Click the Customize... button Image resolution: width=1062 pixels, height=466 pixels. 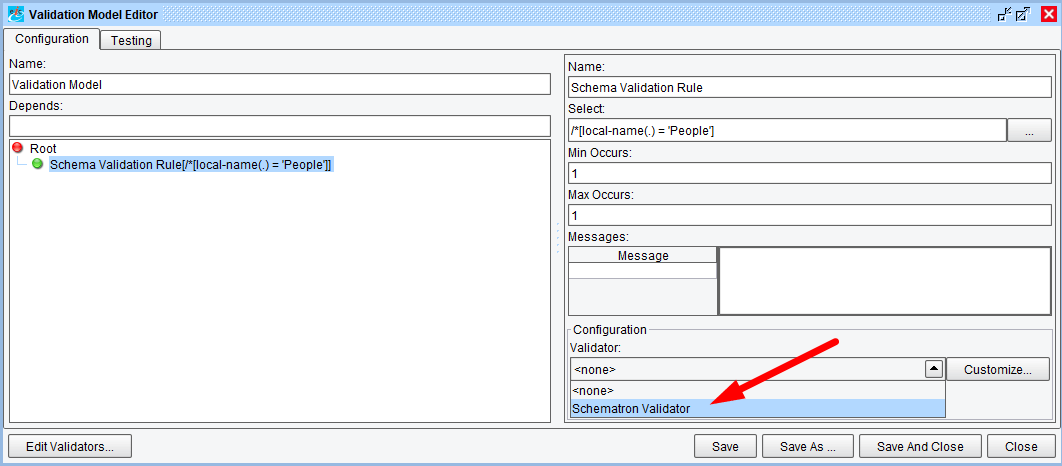click(x=998, y=369)
